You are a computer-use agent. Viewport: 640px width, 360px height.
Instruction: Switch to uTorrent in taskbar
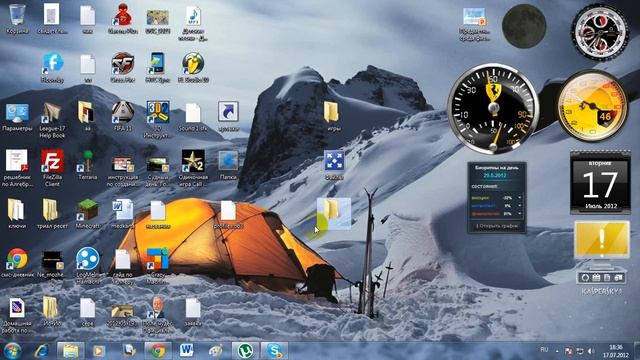coord(245,351)
